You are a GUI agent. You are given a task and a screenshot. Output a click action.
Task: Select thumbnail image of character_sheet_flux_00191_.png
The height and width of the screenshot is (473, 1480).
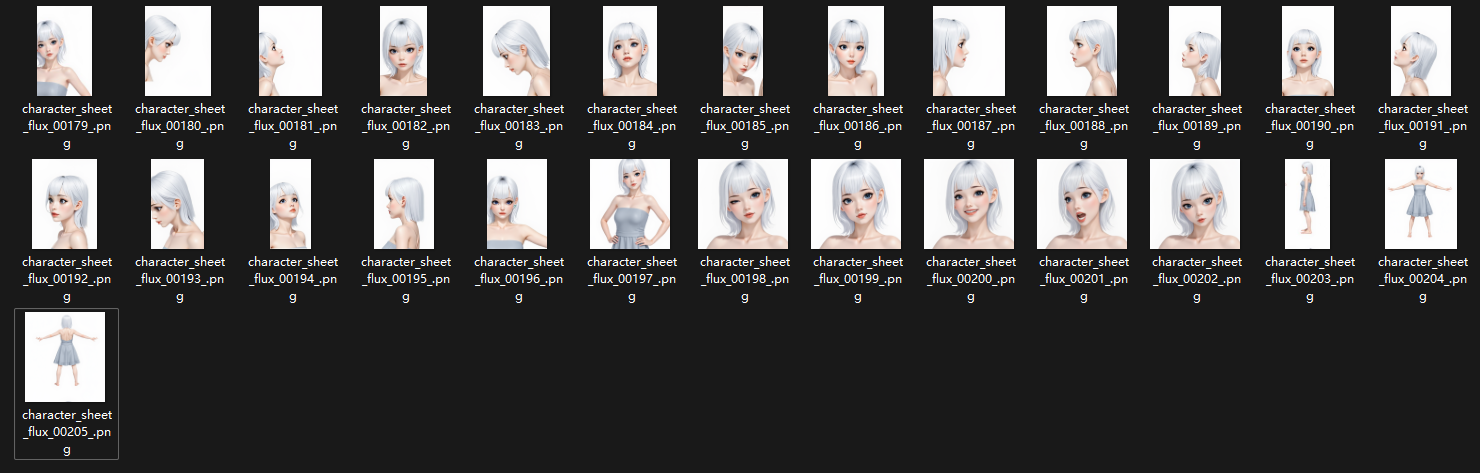(1422, 51)
